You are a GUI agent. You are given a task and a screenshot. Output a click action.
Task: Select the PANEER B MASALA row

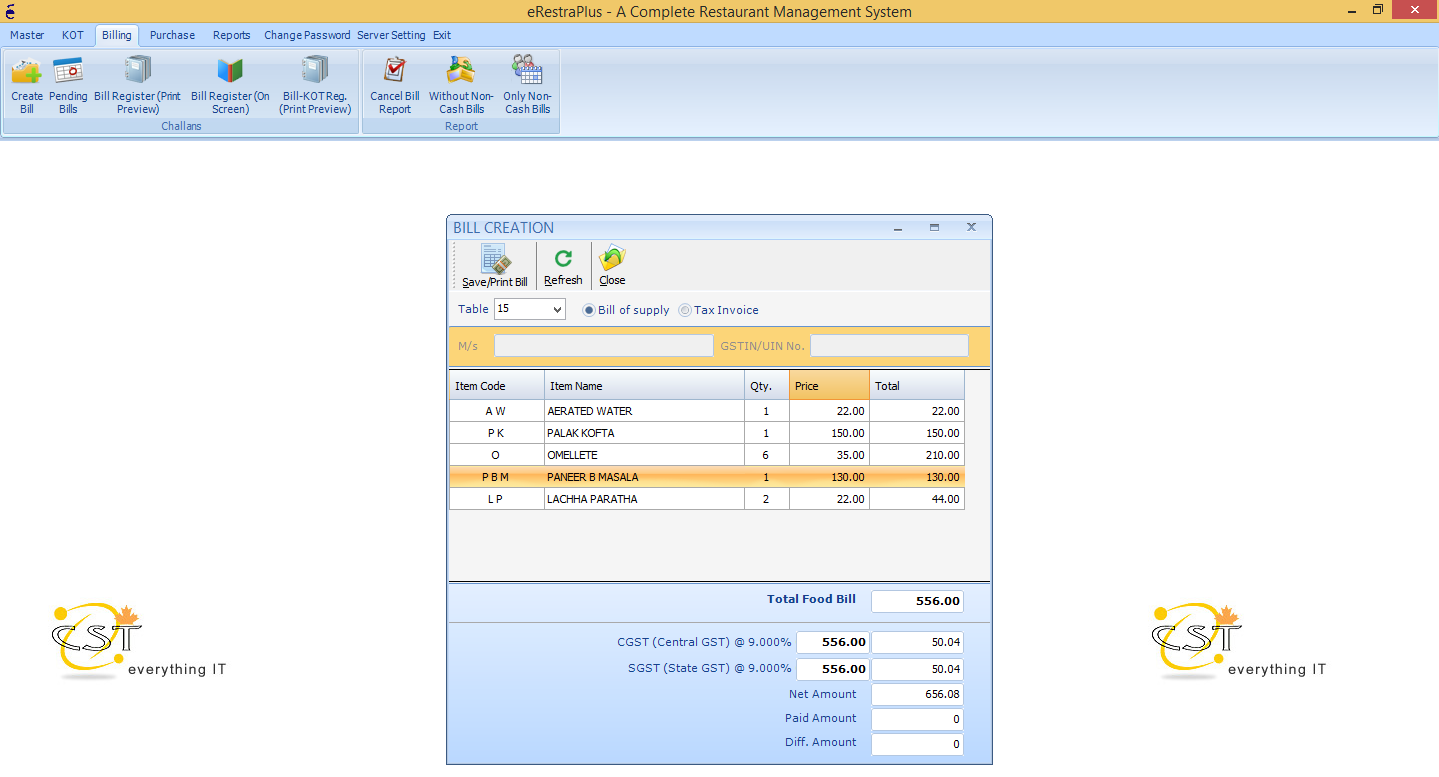pyautogui.click(x=707, y=477)
